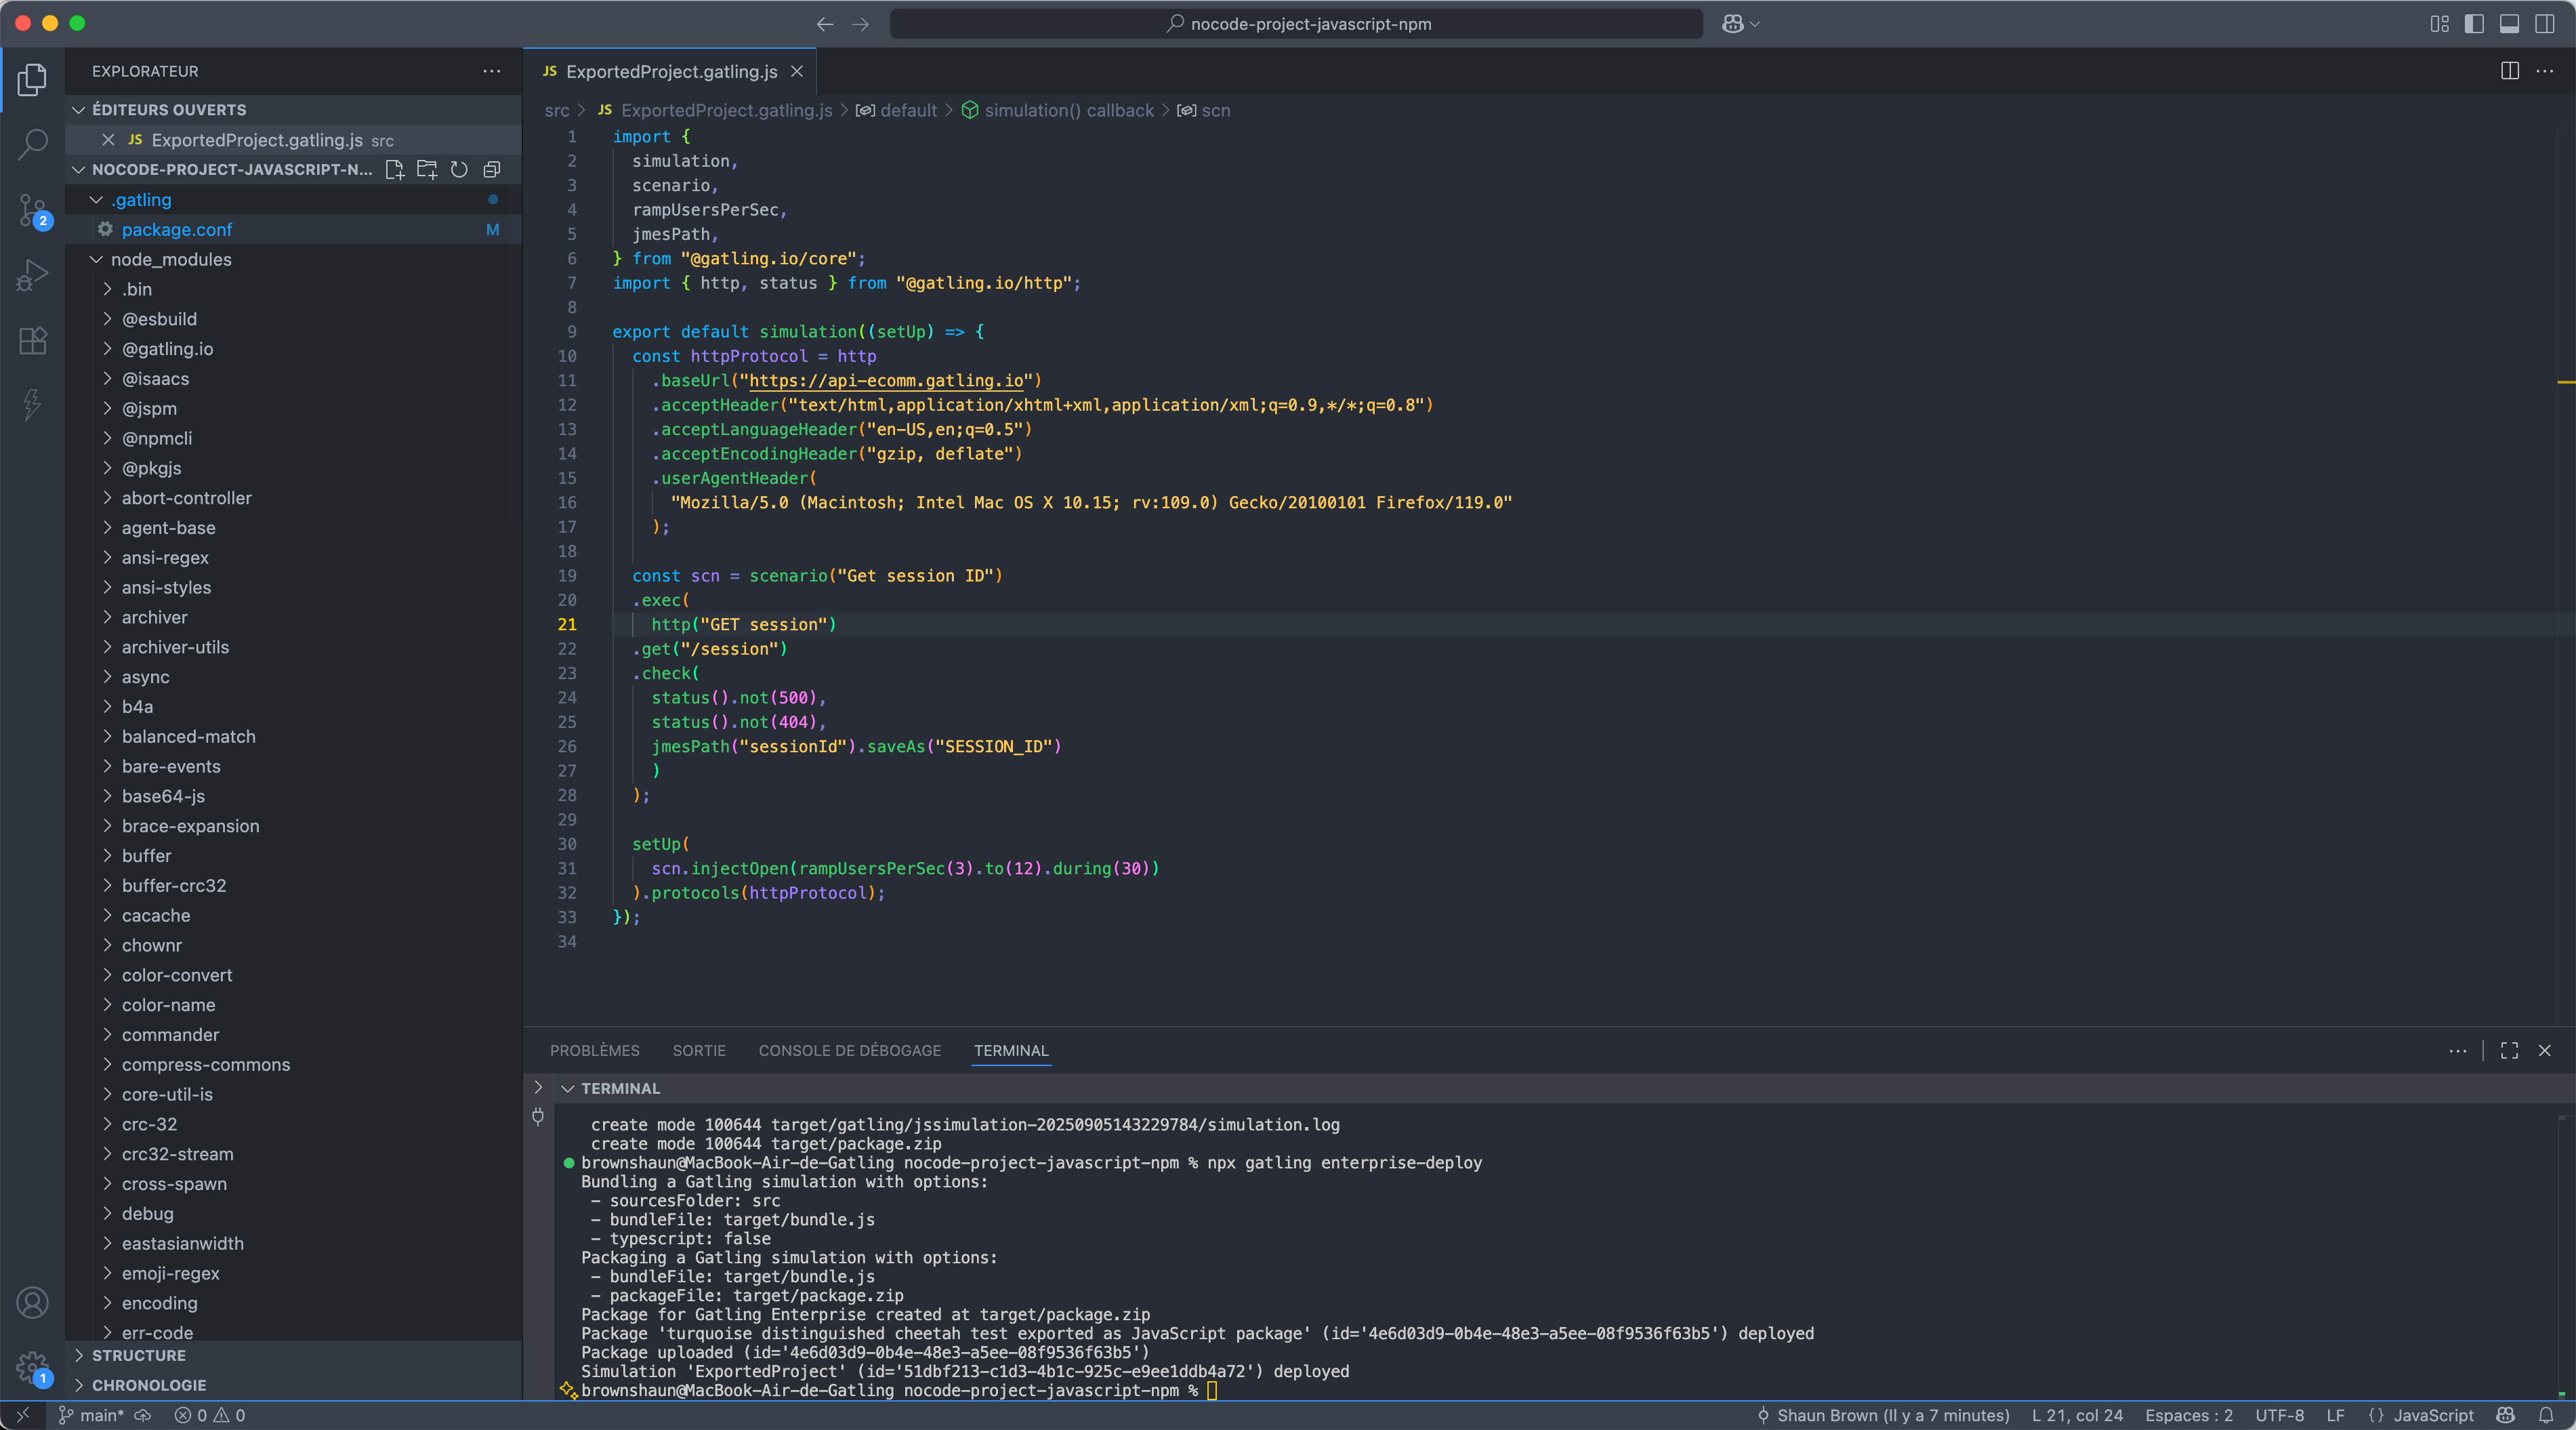
Task: Refresh the explorer file tree
Action: [x=459, y=169]
